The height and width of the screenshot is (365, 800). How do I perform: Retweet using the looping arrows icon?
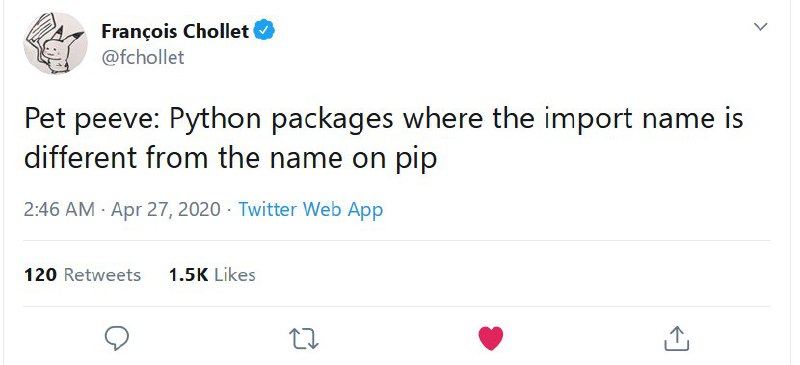[304, 338]
